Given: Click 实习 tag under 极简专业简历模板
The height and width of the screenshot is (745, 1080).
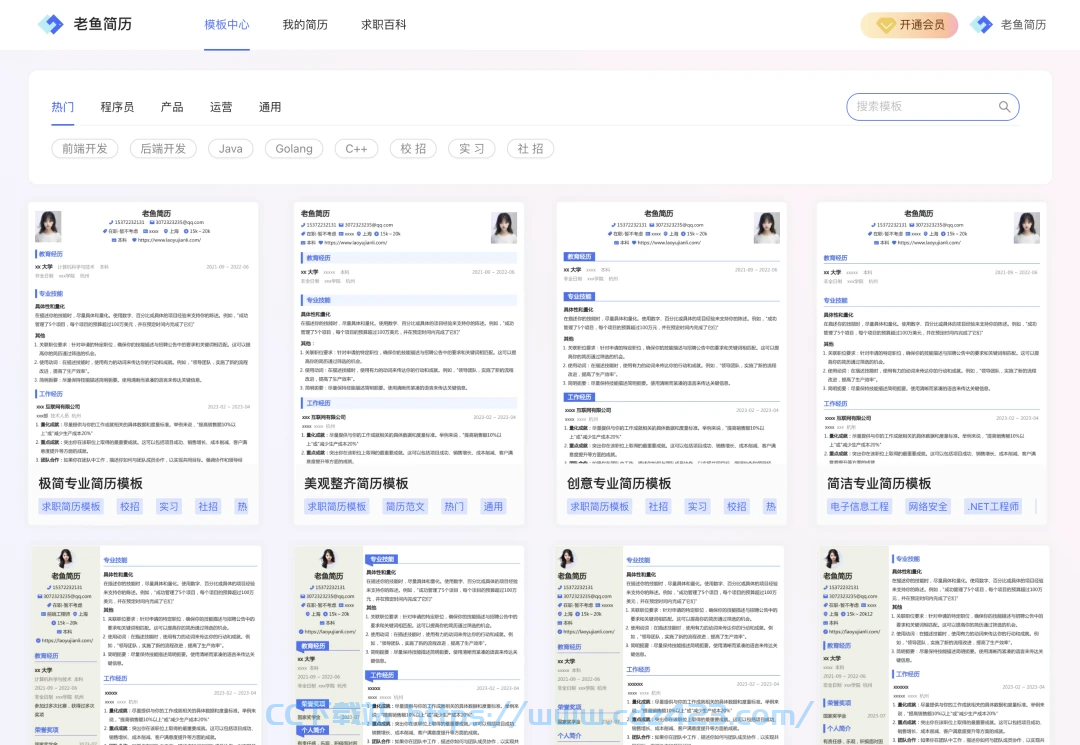Looking at the screenshot, I should click(x=169, y=507).
